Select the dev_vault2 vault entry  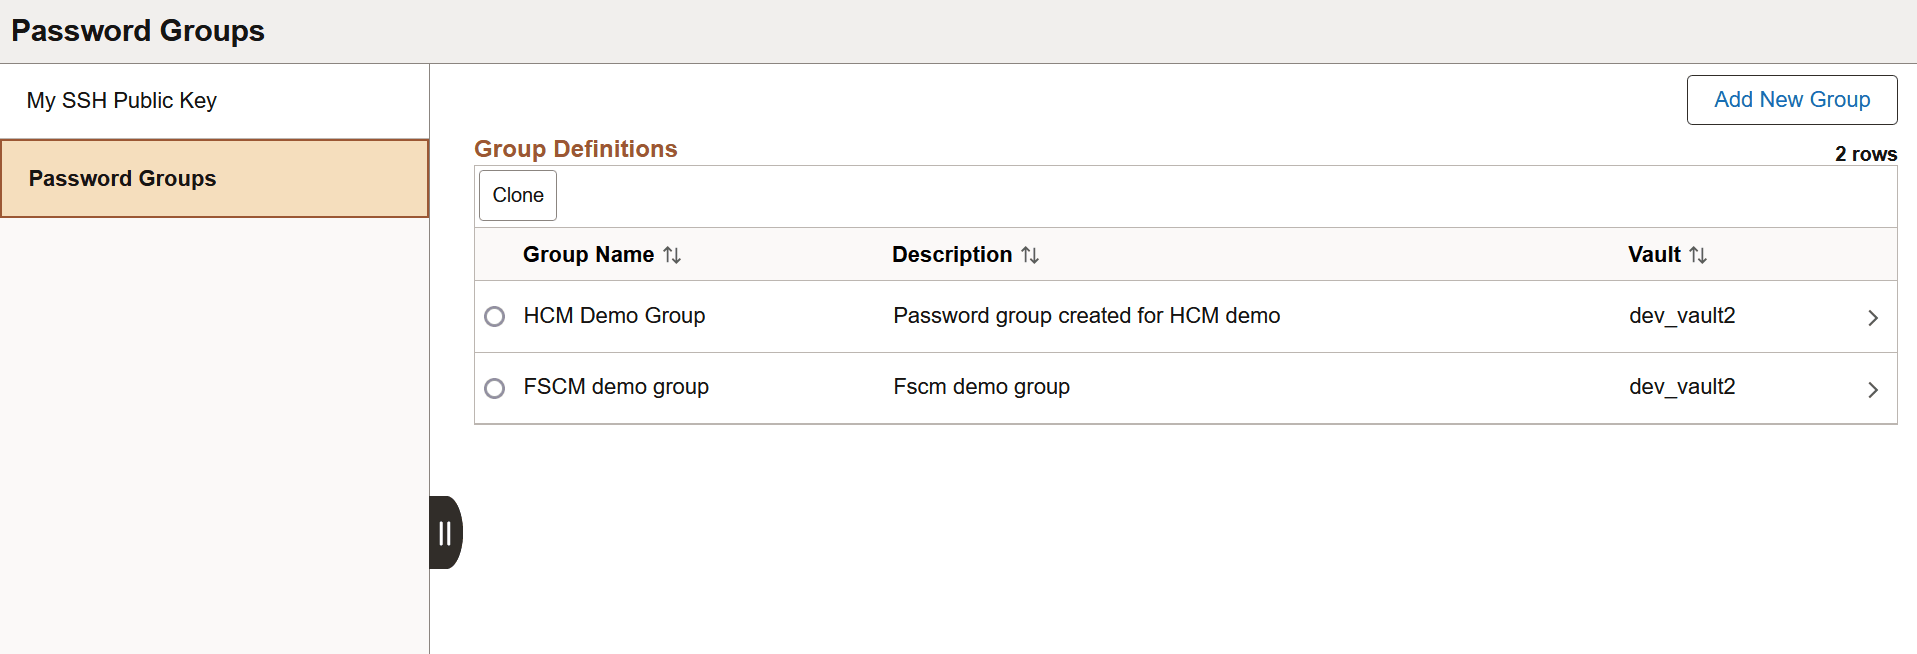[x=1683, y=316]
